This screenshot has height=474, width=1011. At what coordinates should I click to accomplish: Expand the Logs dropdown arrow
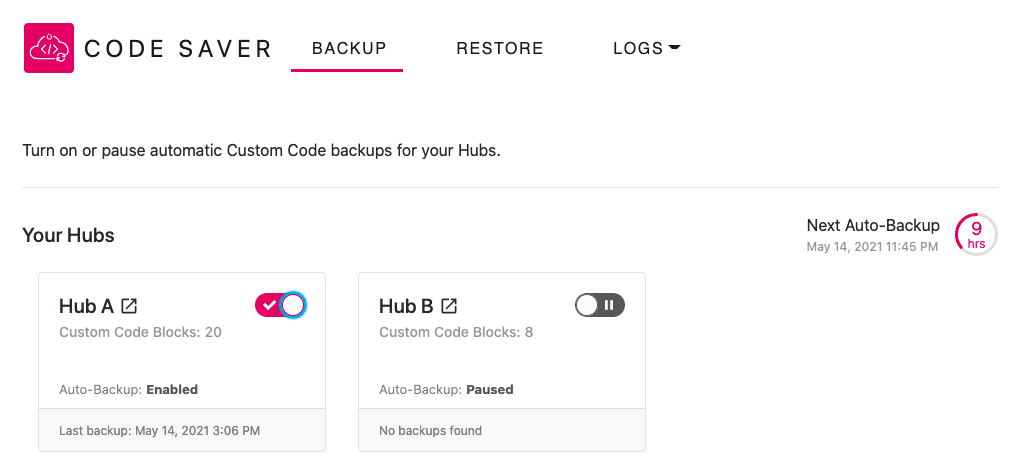674,48
